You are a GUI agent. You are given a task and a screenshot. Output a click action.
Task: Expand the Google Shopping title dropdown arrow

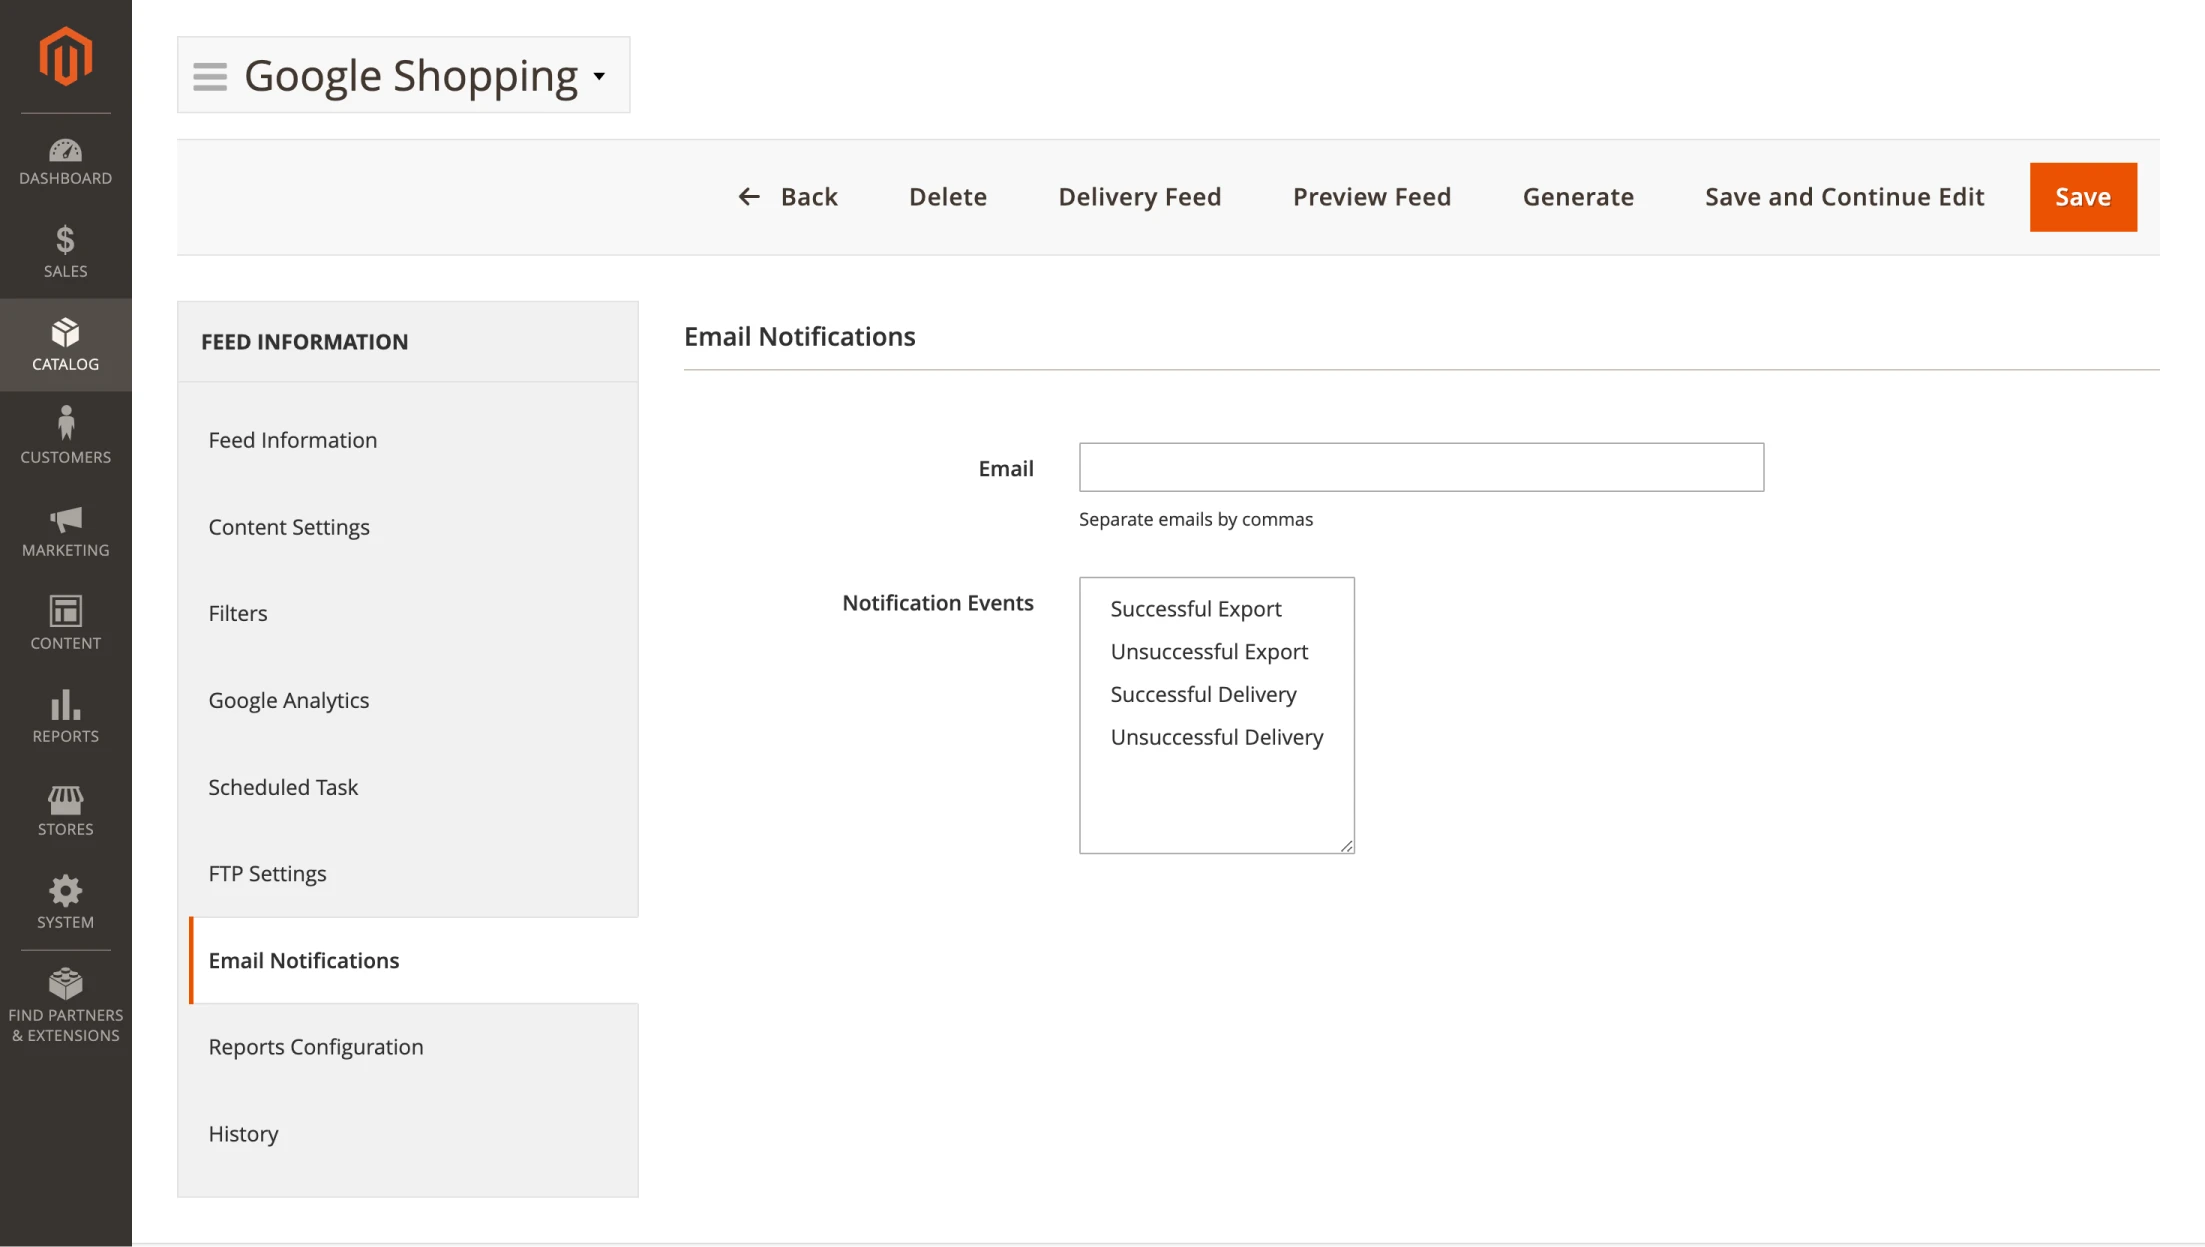(x=599, y=76)
